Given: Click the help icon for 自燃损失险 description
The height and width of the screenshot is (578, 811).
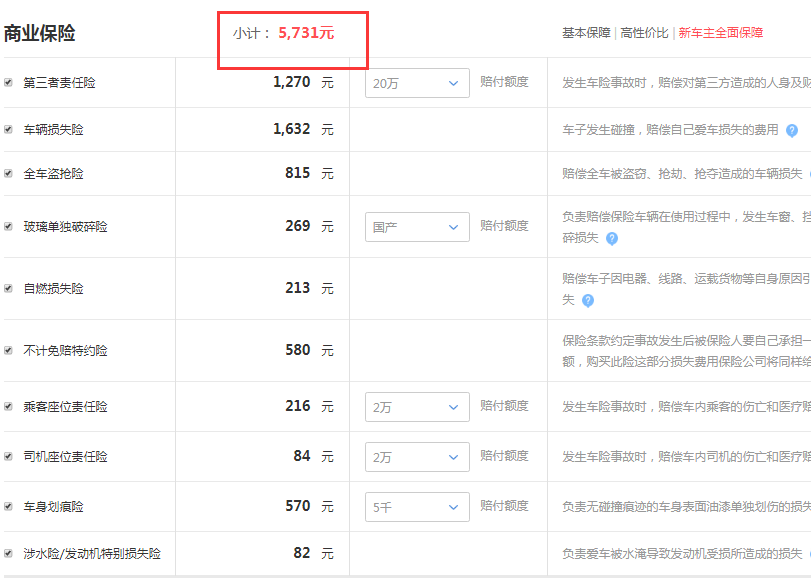Looking at the screenshot, I should tap(588, 300).
